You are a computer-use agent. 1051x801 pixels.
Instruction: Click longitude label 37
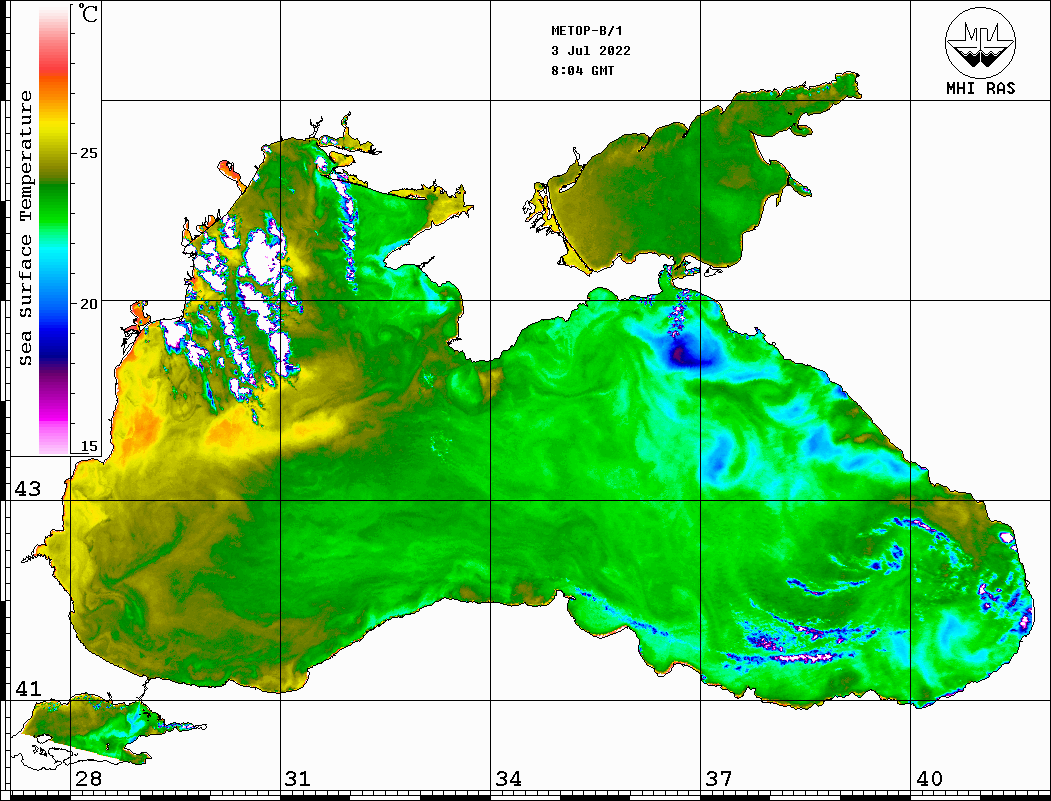coord(719,778)
